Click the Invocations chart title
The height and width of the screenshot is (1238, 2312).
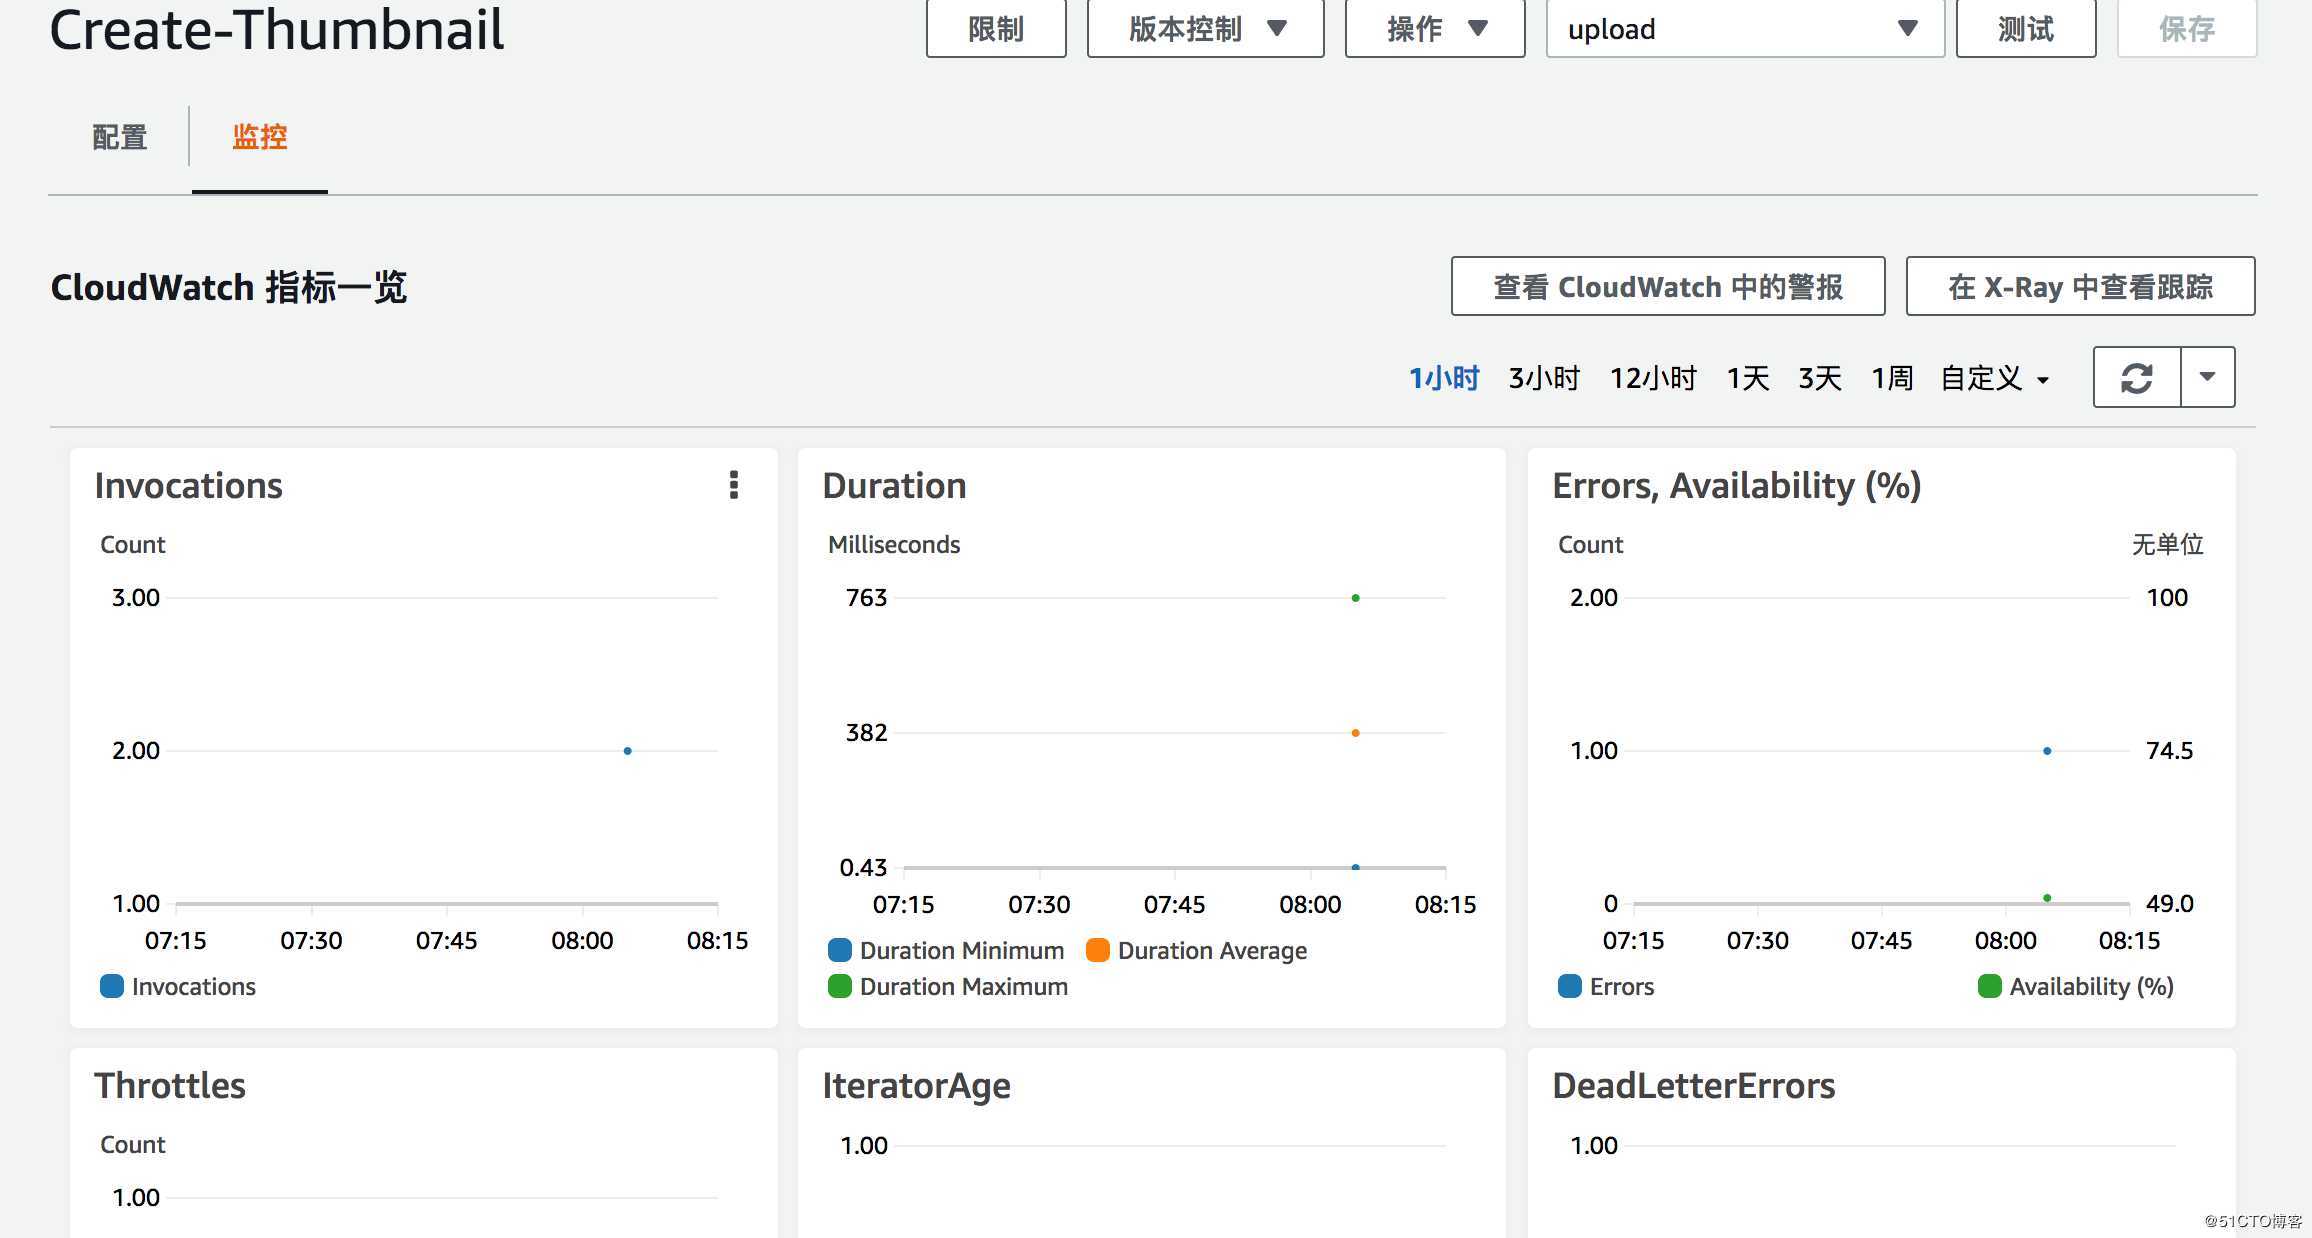(x=189, y=486)
